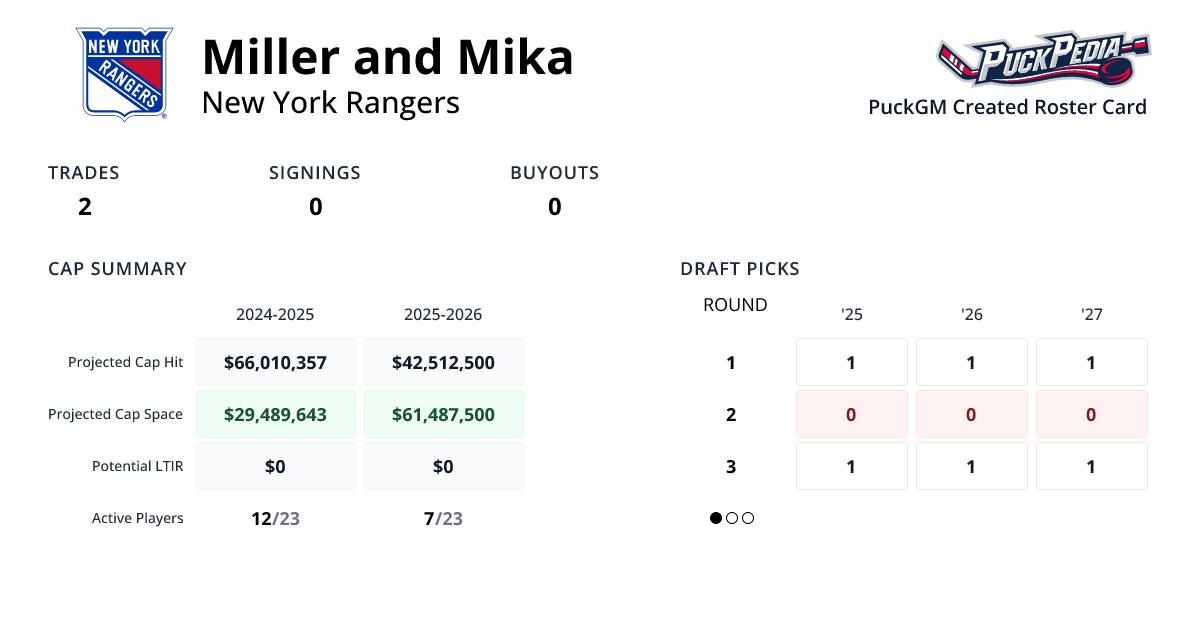Switch to the 2025-2026 column

point(443,314)
